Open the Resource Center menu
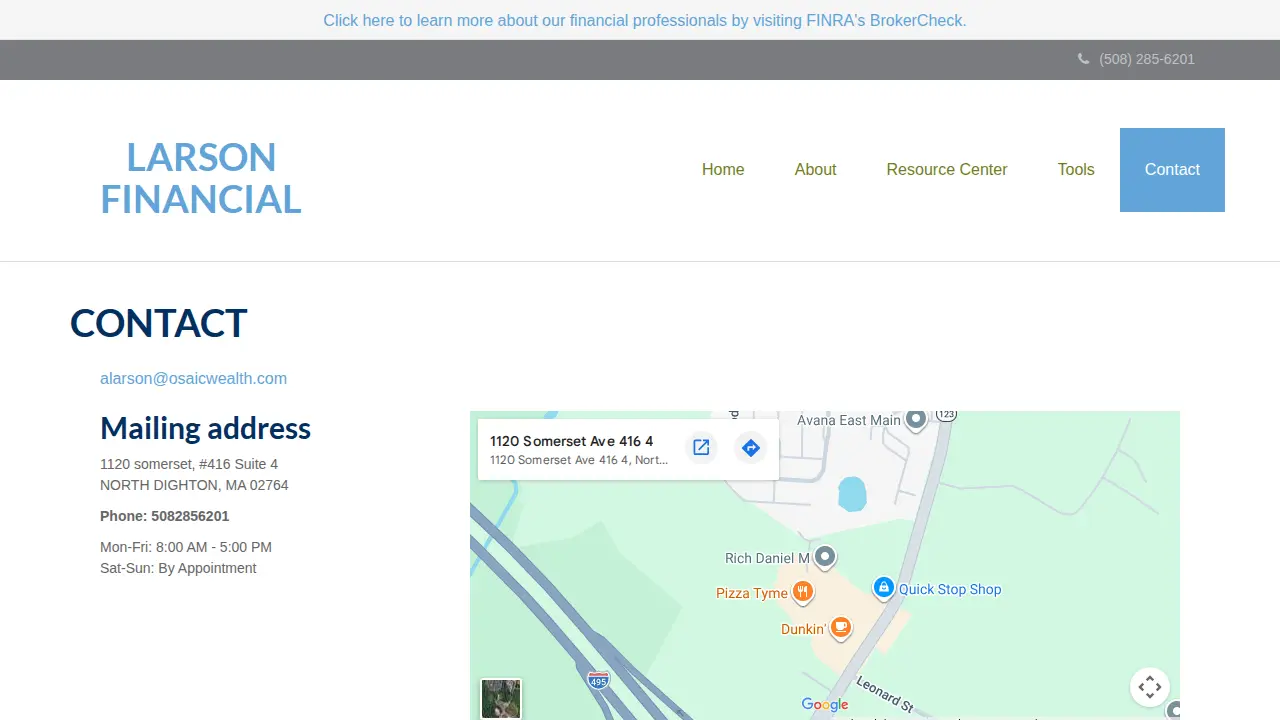The image size is (1280, 720). (x=947, y=170)
